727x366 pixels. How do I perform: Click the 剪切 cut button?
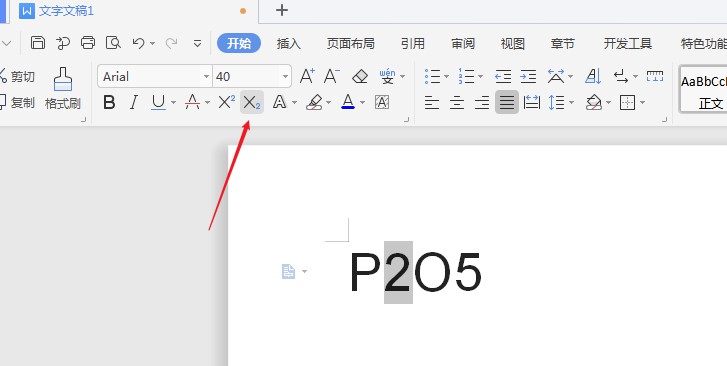coord(17,76)
